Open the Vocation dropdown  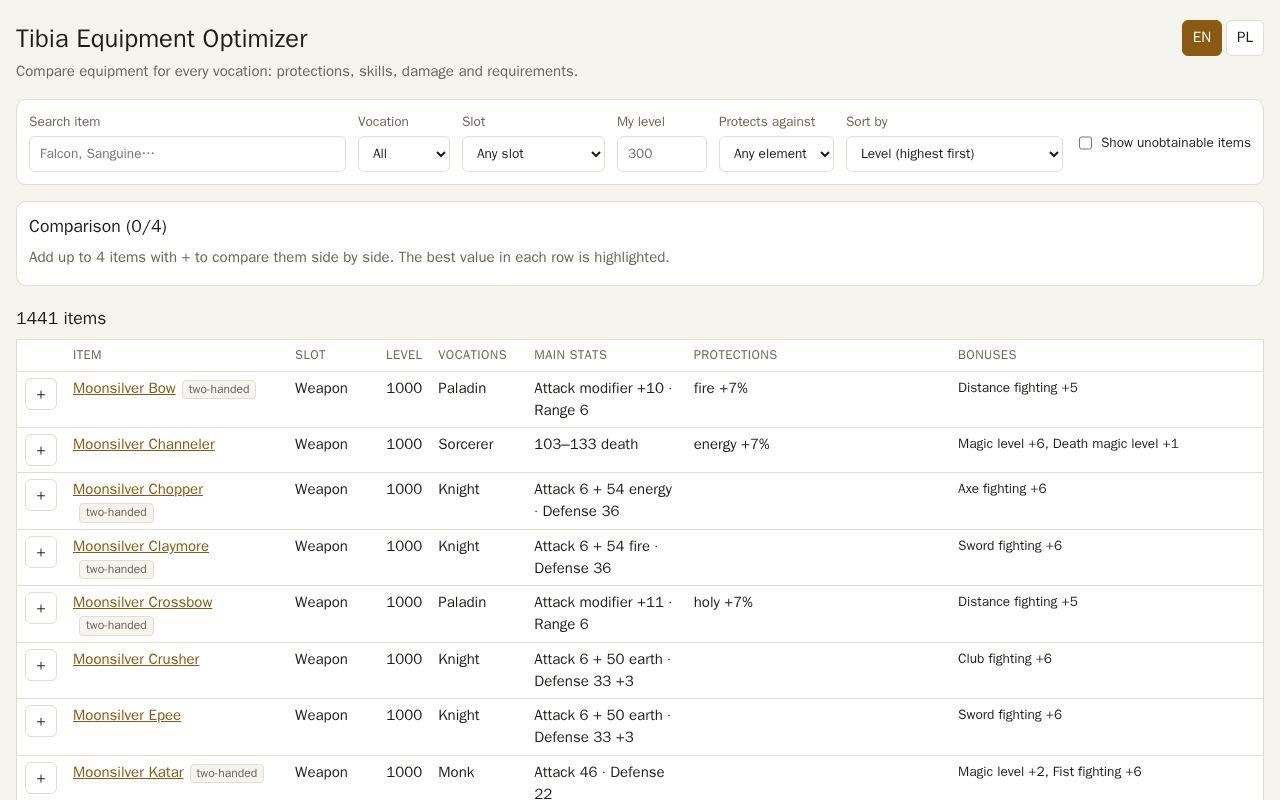[404, 154]
